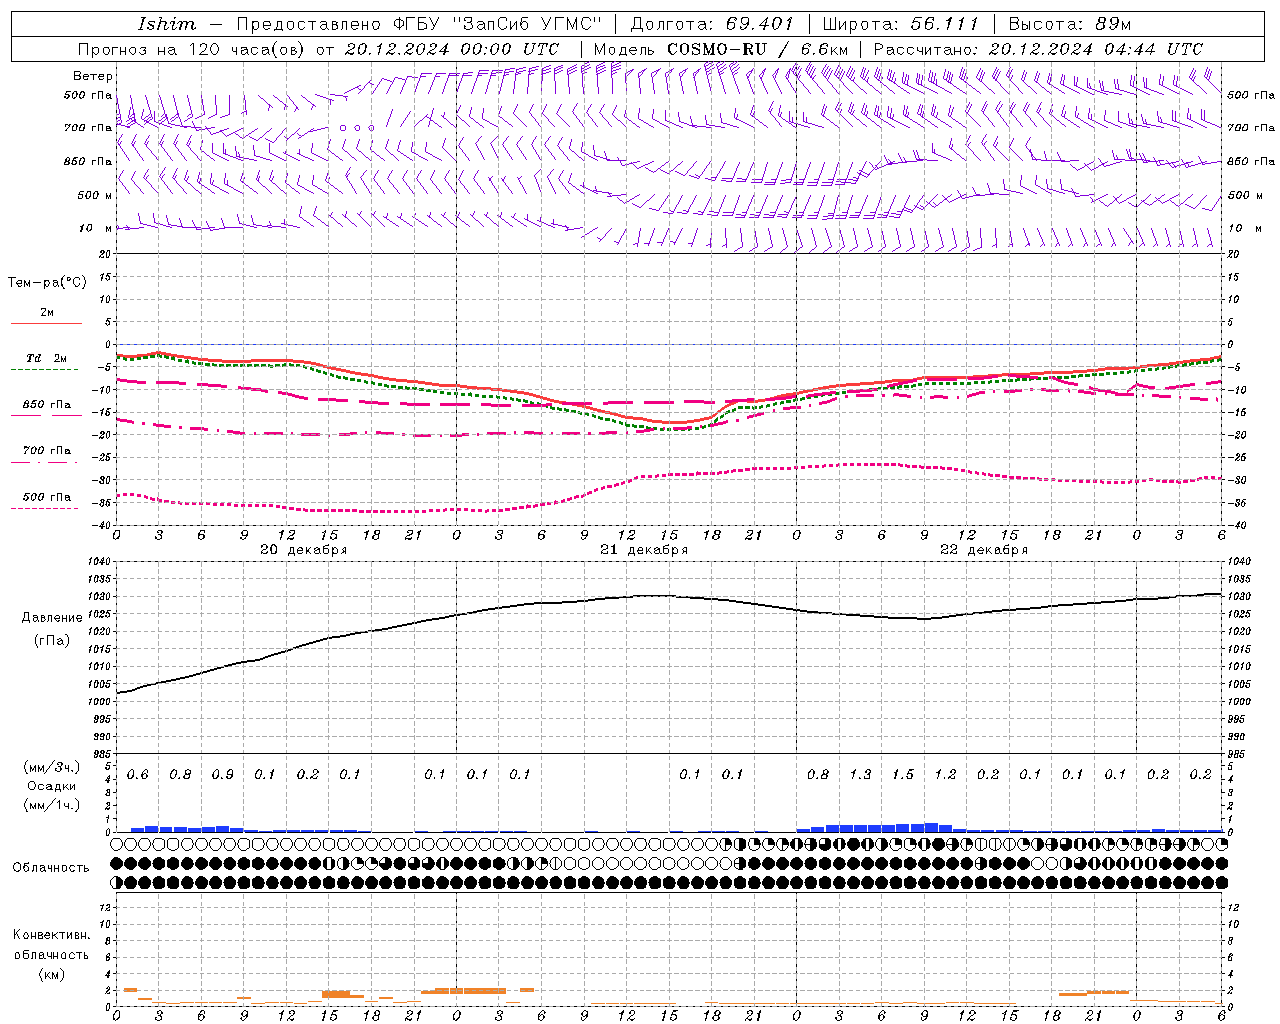Click the "700 гПа" temperature legend entry
Viewport: 1280px width, 1024px height.
(x=47, y=451)
